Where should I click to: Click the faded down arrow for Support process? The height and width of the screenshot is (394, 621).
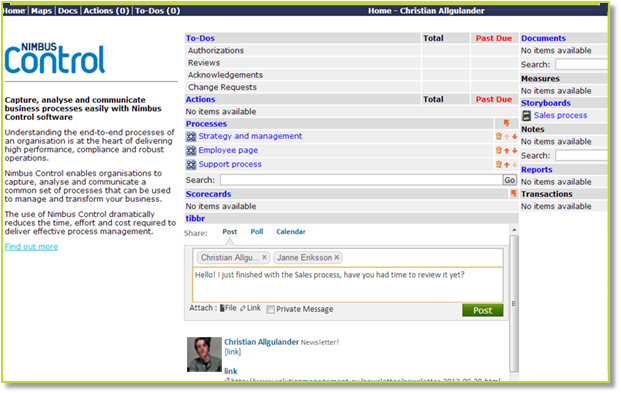coord(514,165)
